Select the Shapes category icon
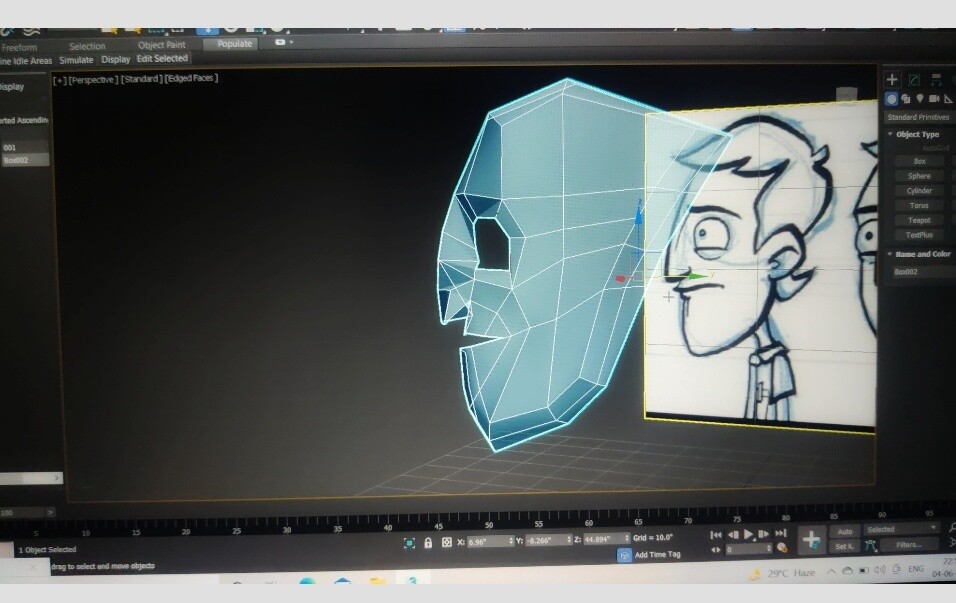This screenshot has height=603, width=956. [906, 97]
